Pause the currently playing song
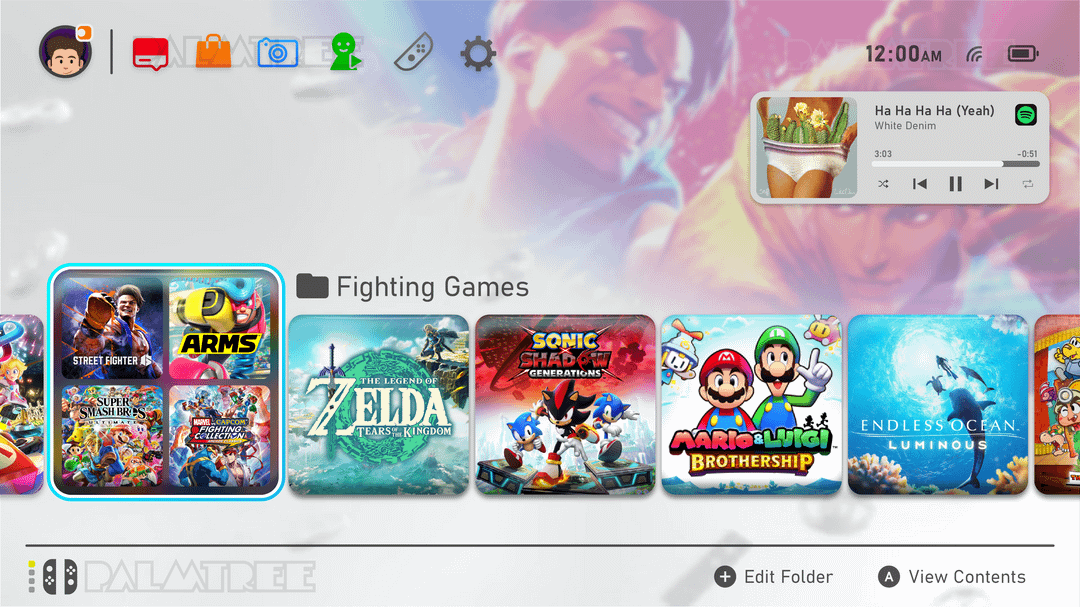 coord(955,184)
